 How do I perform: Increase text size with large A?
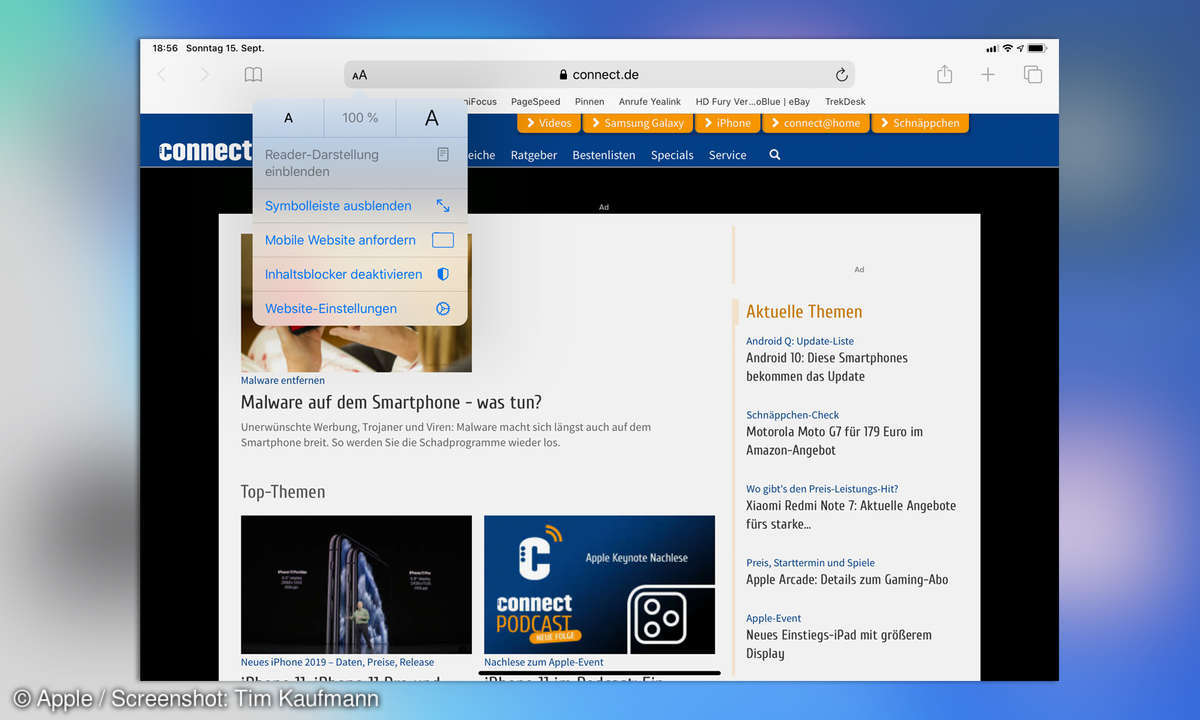(432, 118)
